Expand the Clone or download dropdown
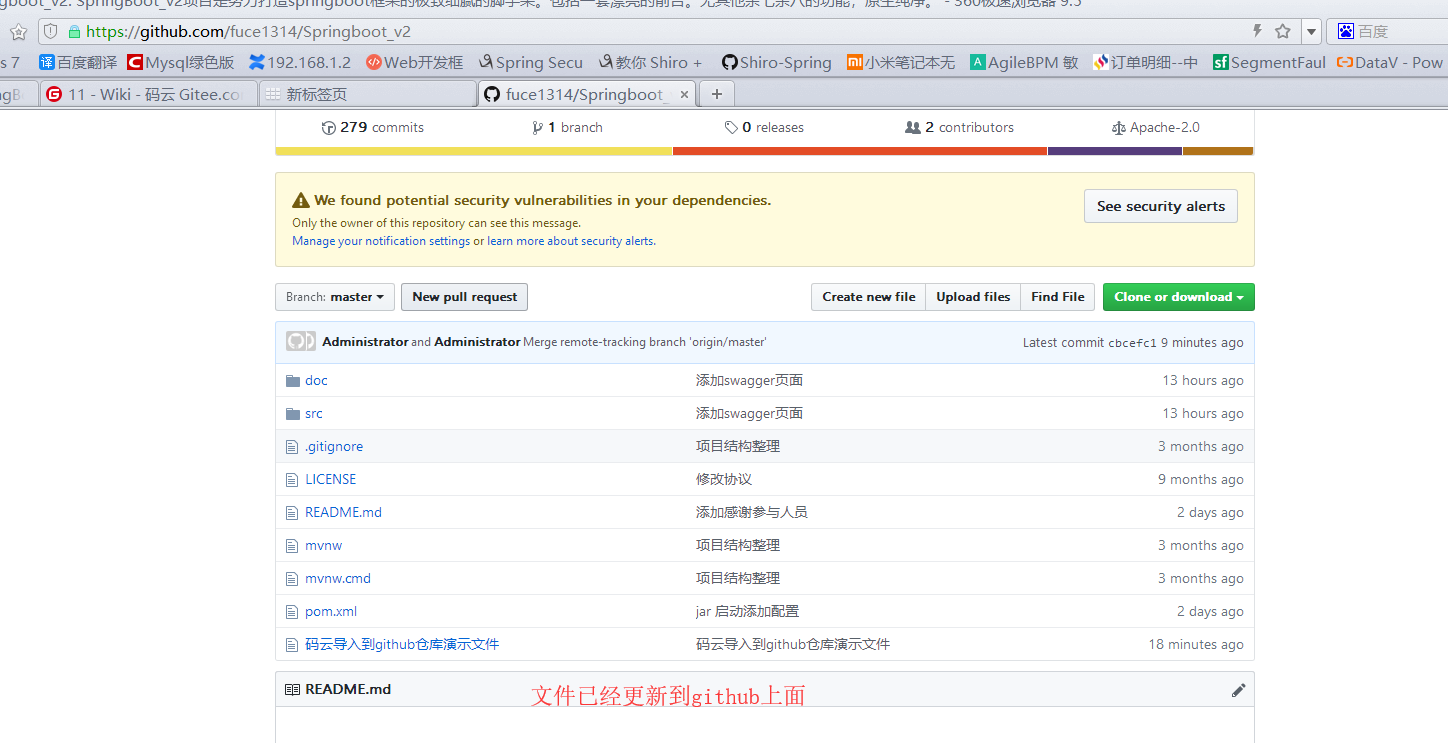 [x=1179, y=297]
